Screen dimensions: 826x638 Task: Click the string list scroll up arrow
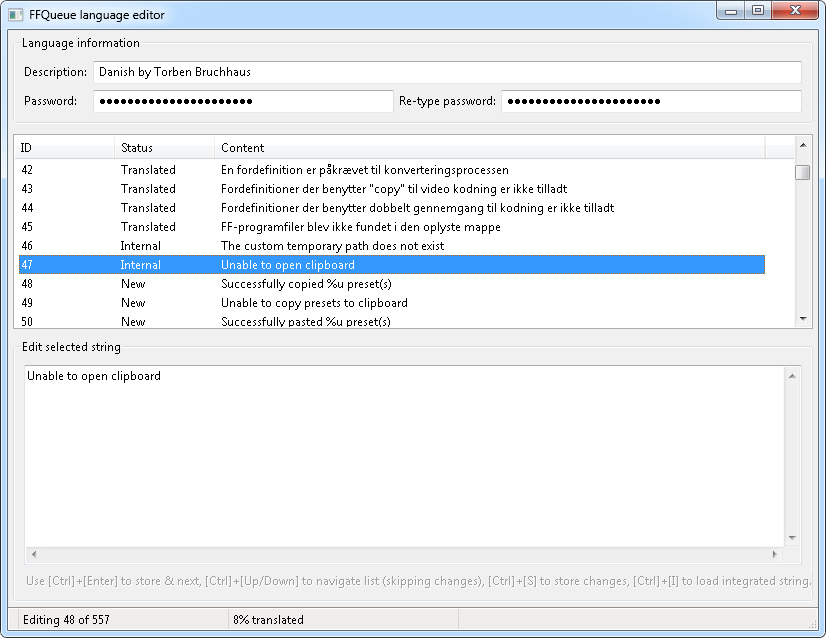pos(803,145)
